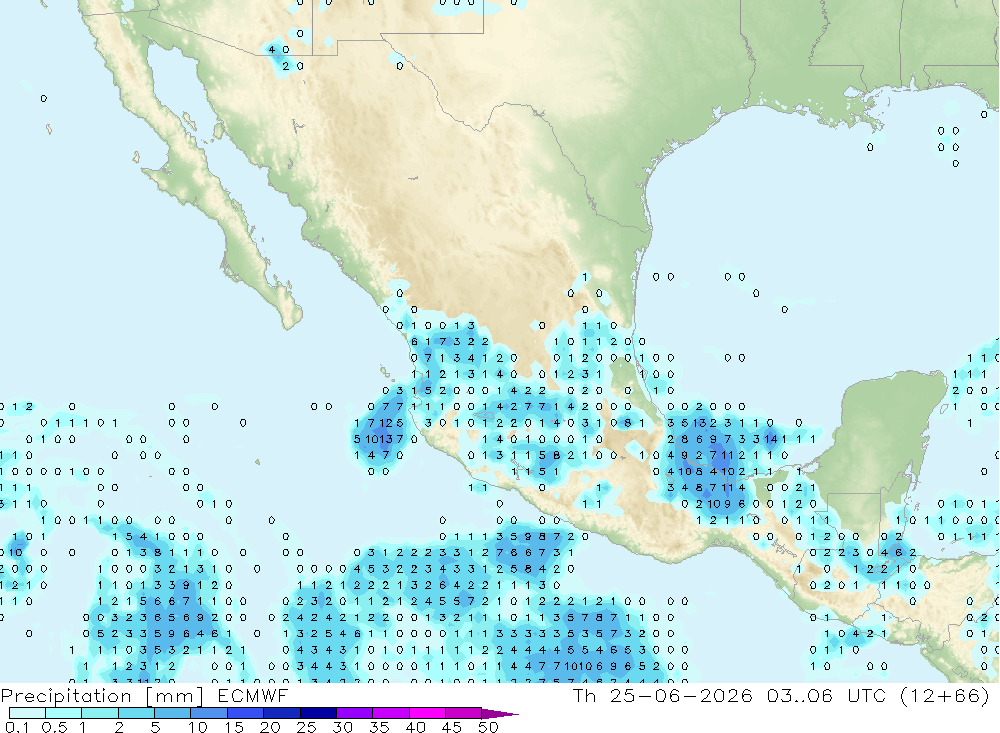Click the 2–5 mm legend color swatch
This screenshot has height=733, width=1000.
[x=136, y=713]
